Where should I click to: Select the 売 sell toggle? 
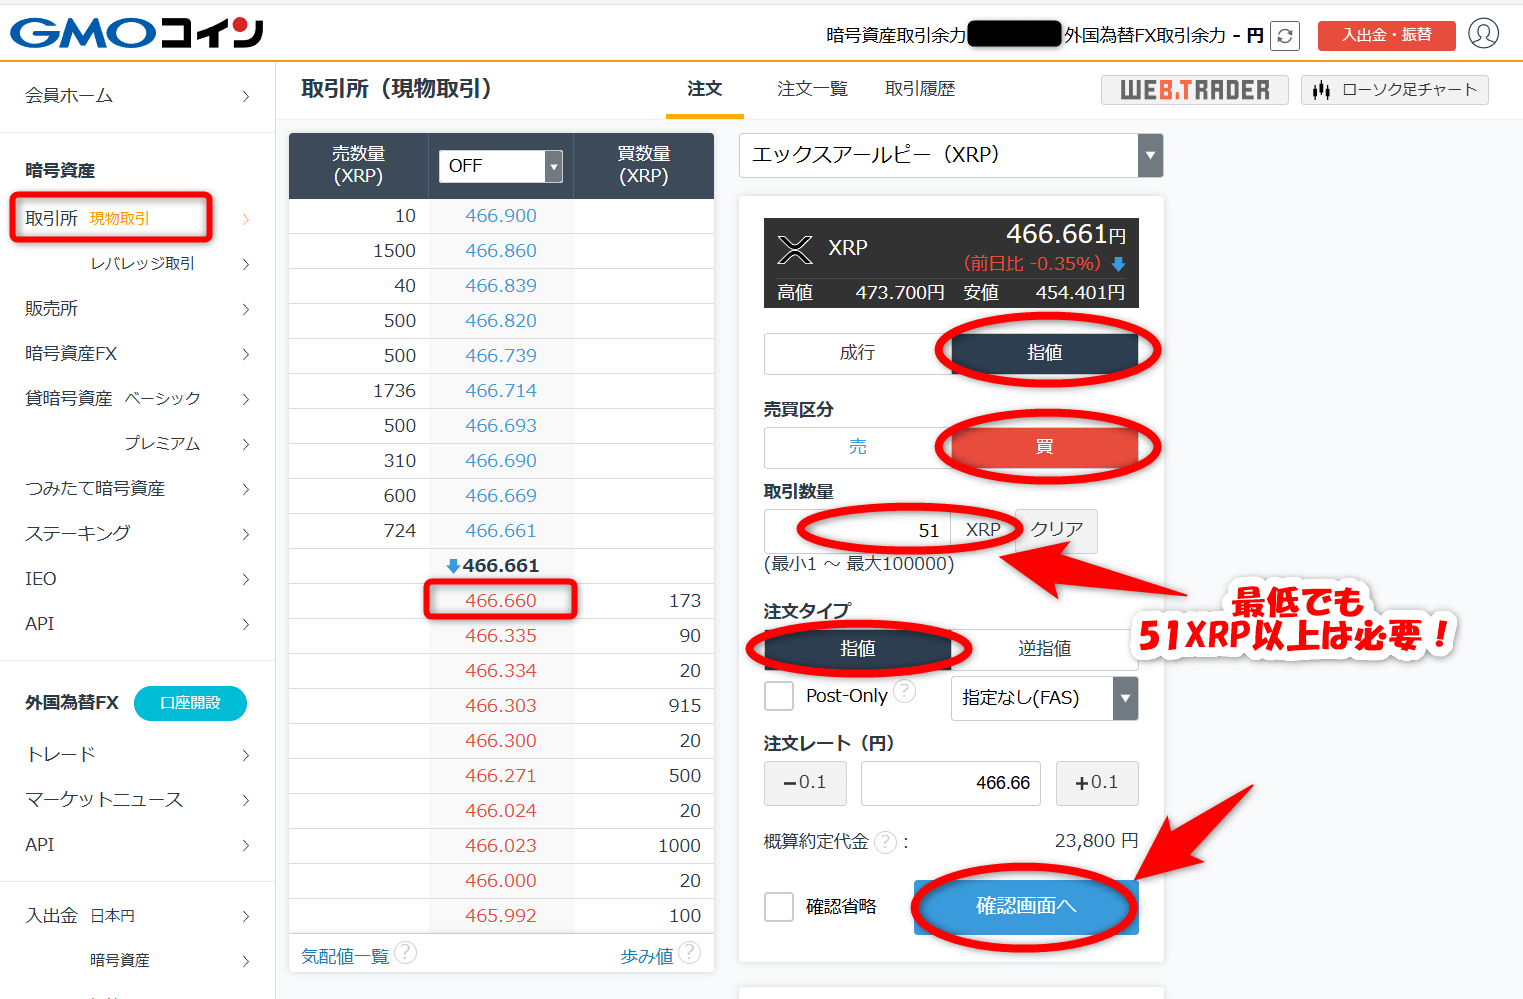tap(858, 447)
